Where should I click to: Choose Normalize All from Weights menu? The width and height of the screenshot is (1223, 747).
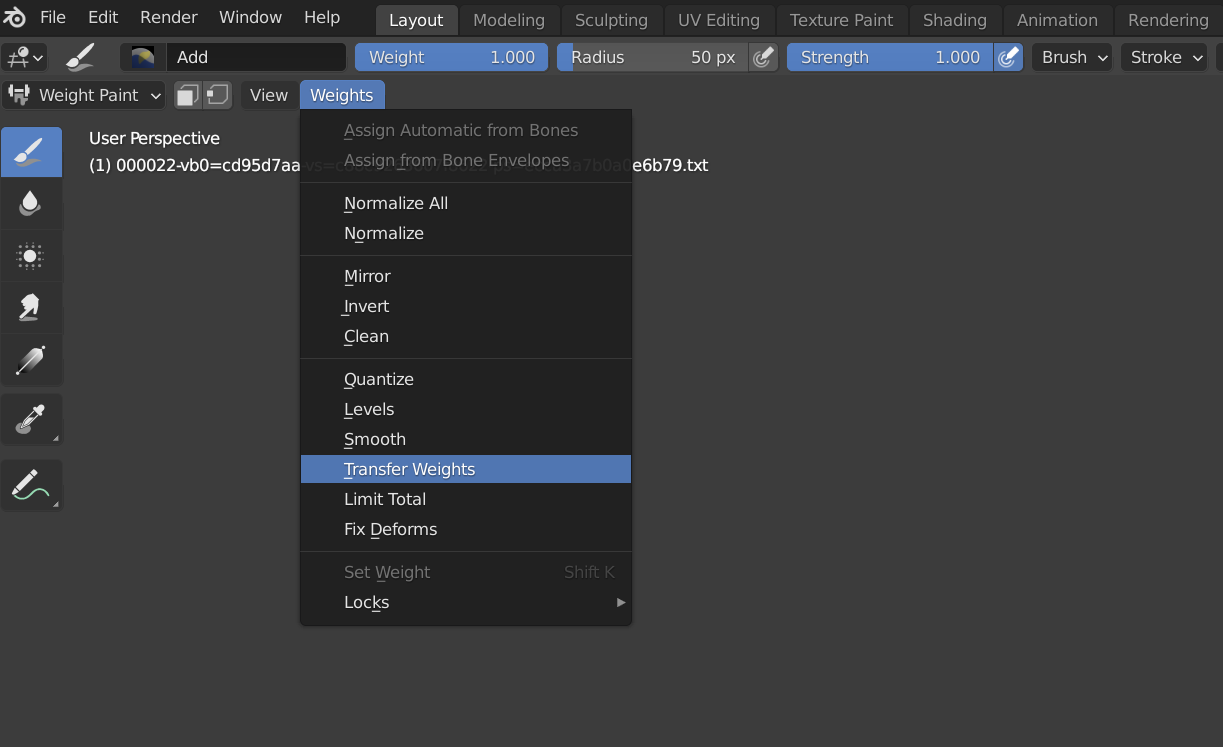tap(466, 203)
